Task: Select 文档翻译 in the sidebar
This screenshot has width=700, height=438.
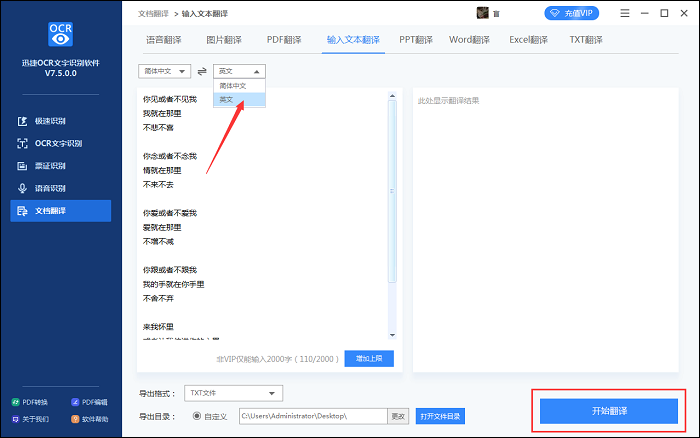Action: tap(61, 211)
